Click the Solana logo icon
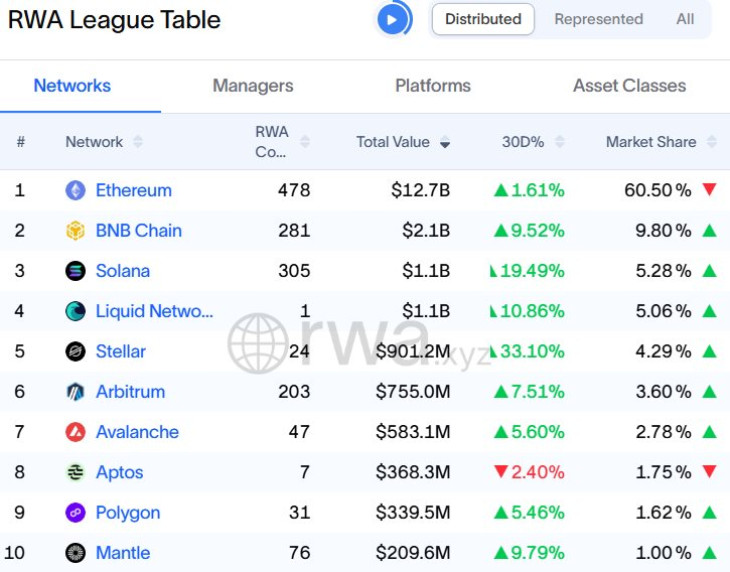Viewport: 730px width, 572px height. pyautogui.click(x=76, y=271)
